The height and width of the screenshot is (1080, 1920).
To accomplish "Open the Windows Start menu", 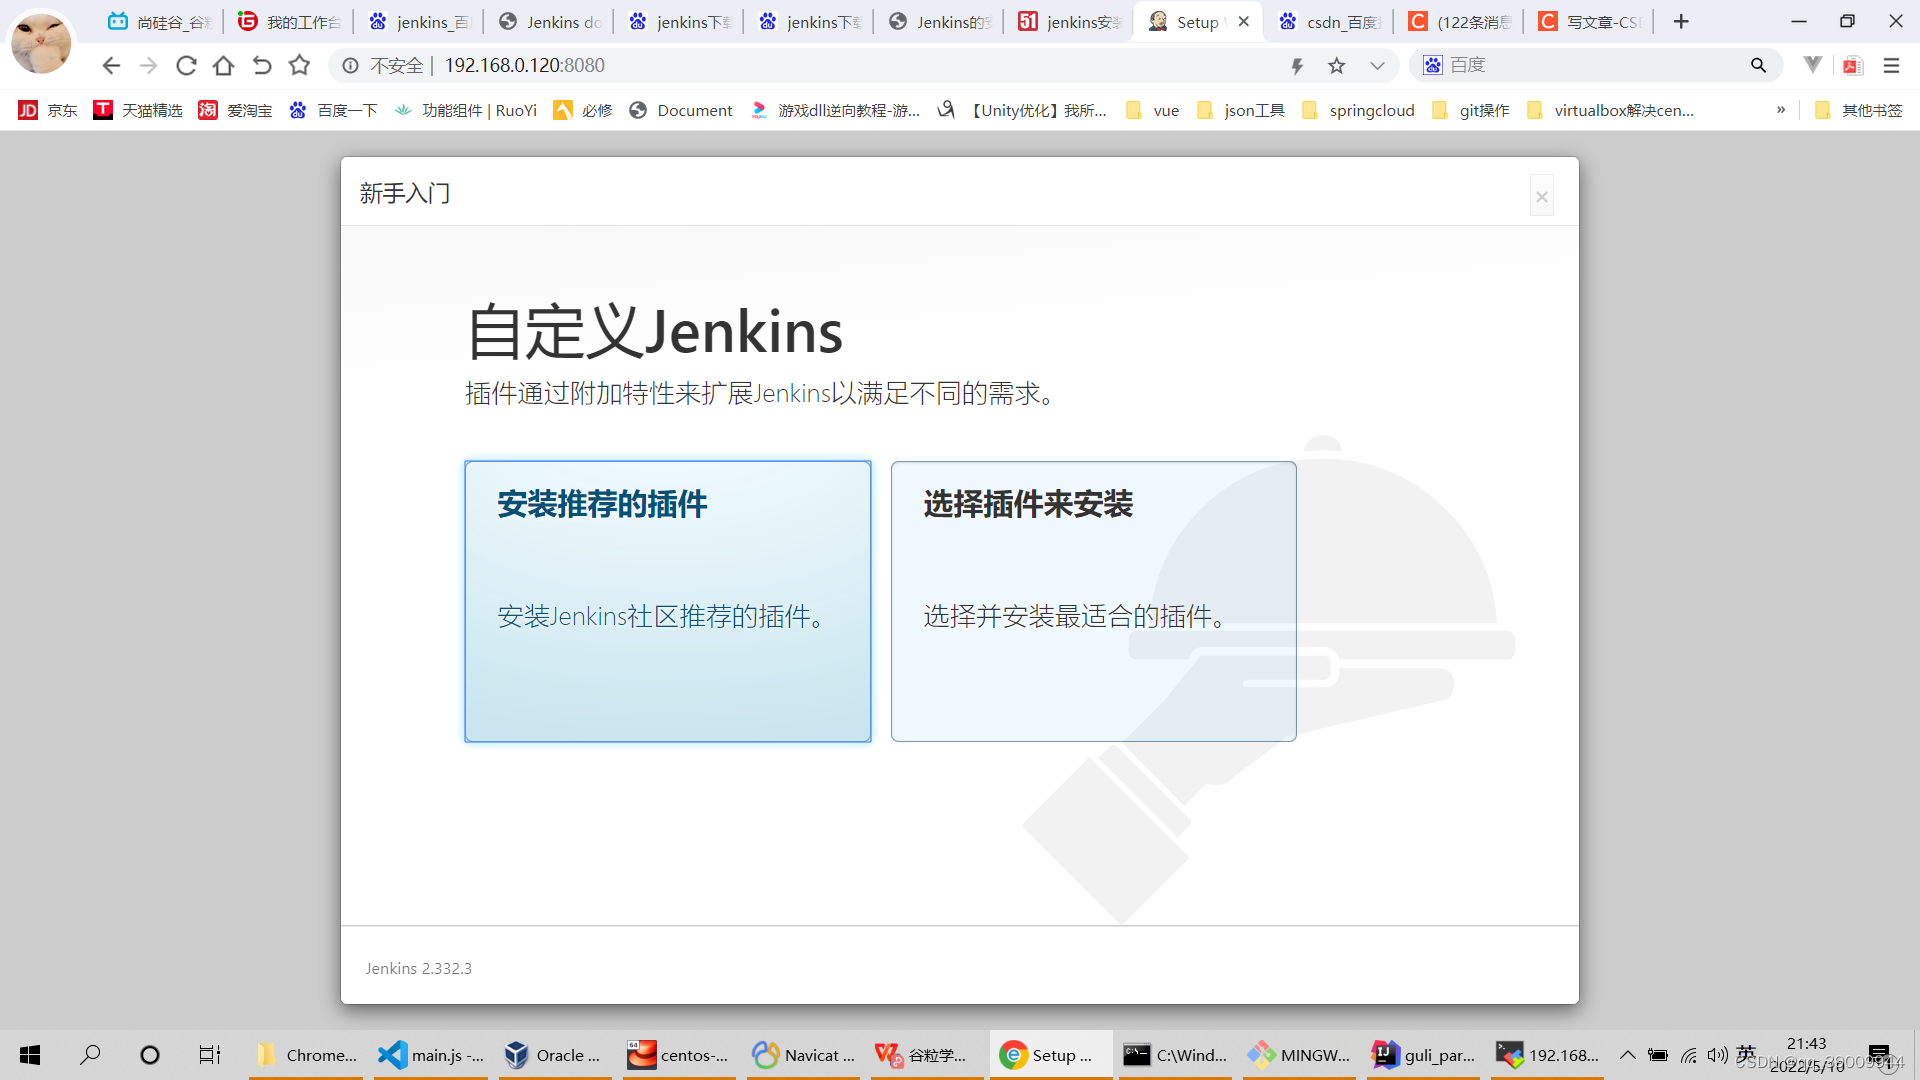I will (x=29, y=1054).
